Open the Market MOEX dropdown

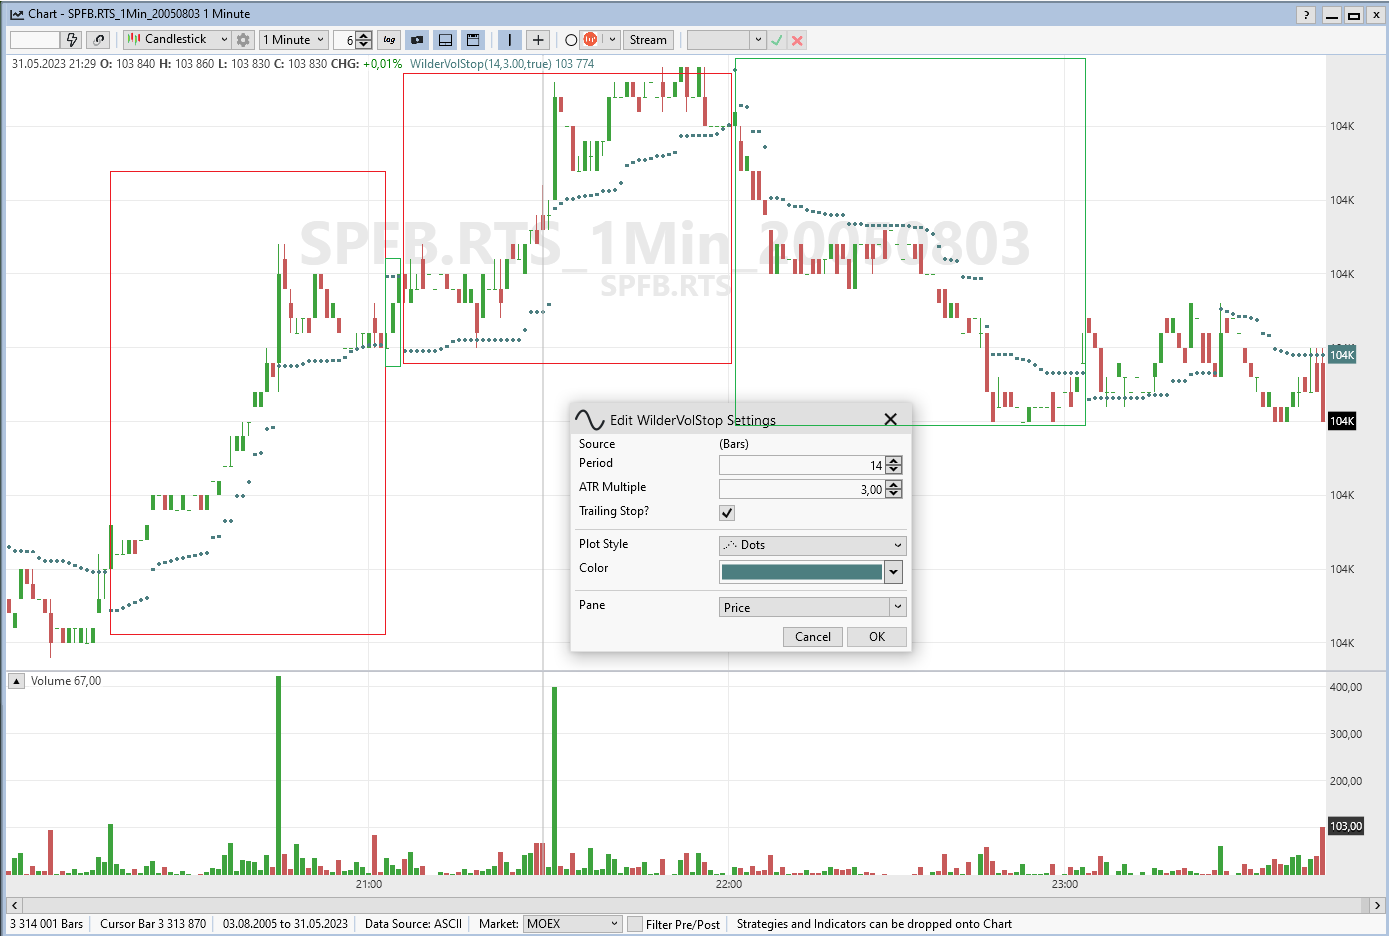click(x=573, y=924)
